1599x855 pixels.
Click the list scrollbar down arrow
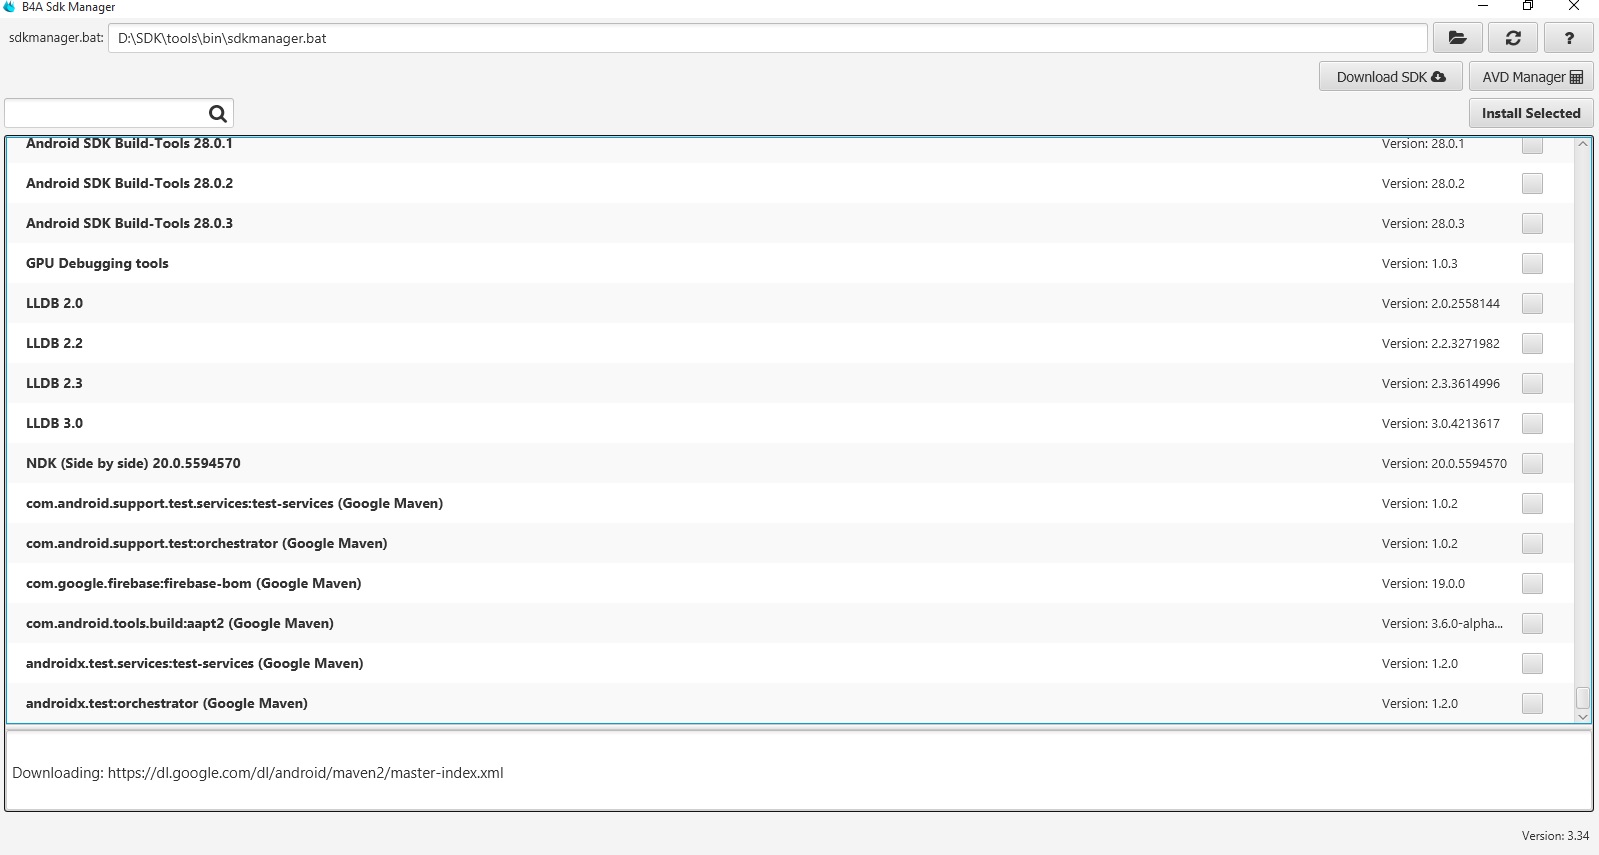1582,716
